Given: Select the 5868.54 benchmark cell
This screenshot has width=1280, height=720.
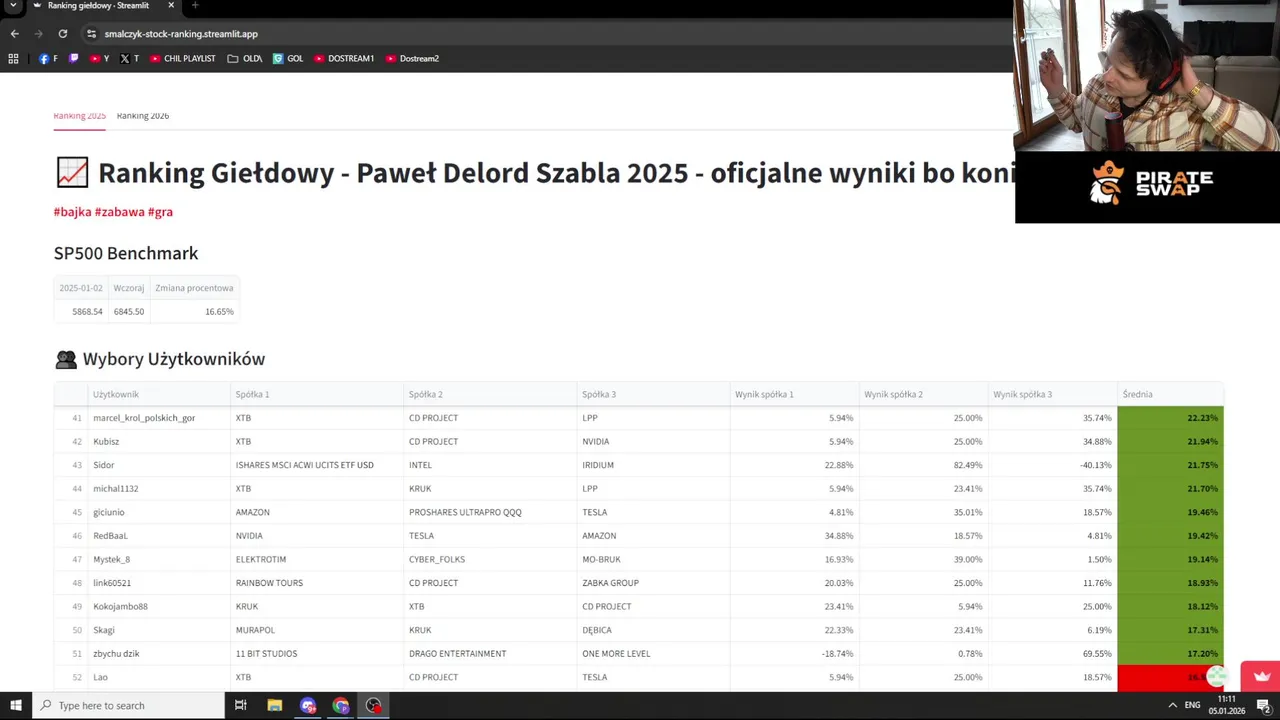Looking at the screenshot, I should click(81, 312).
